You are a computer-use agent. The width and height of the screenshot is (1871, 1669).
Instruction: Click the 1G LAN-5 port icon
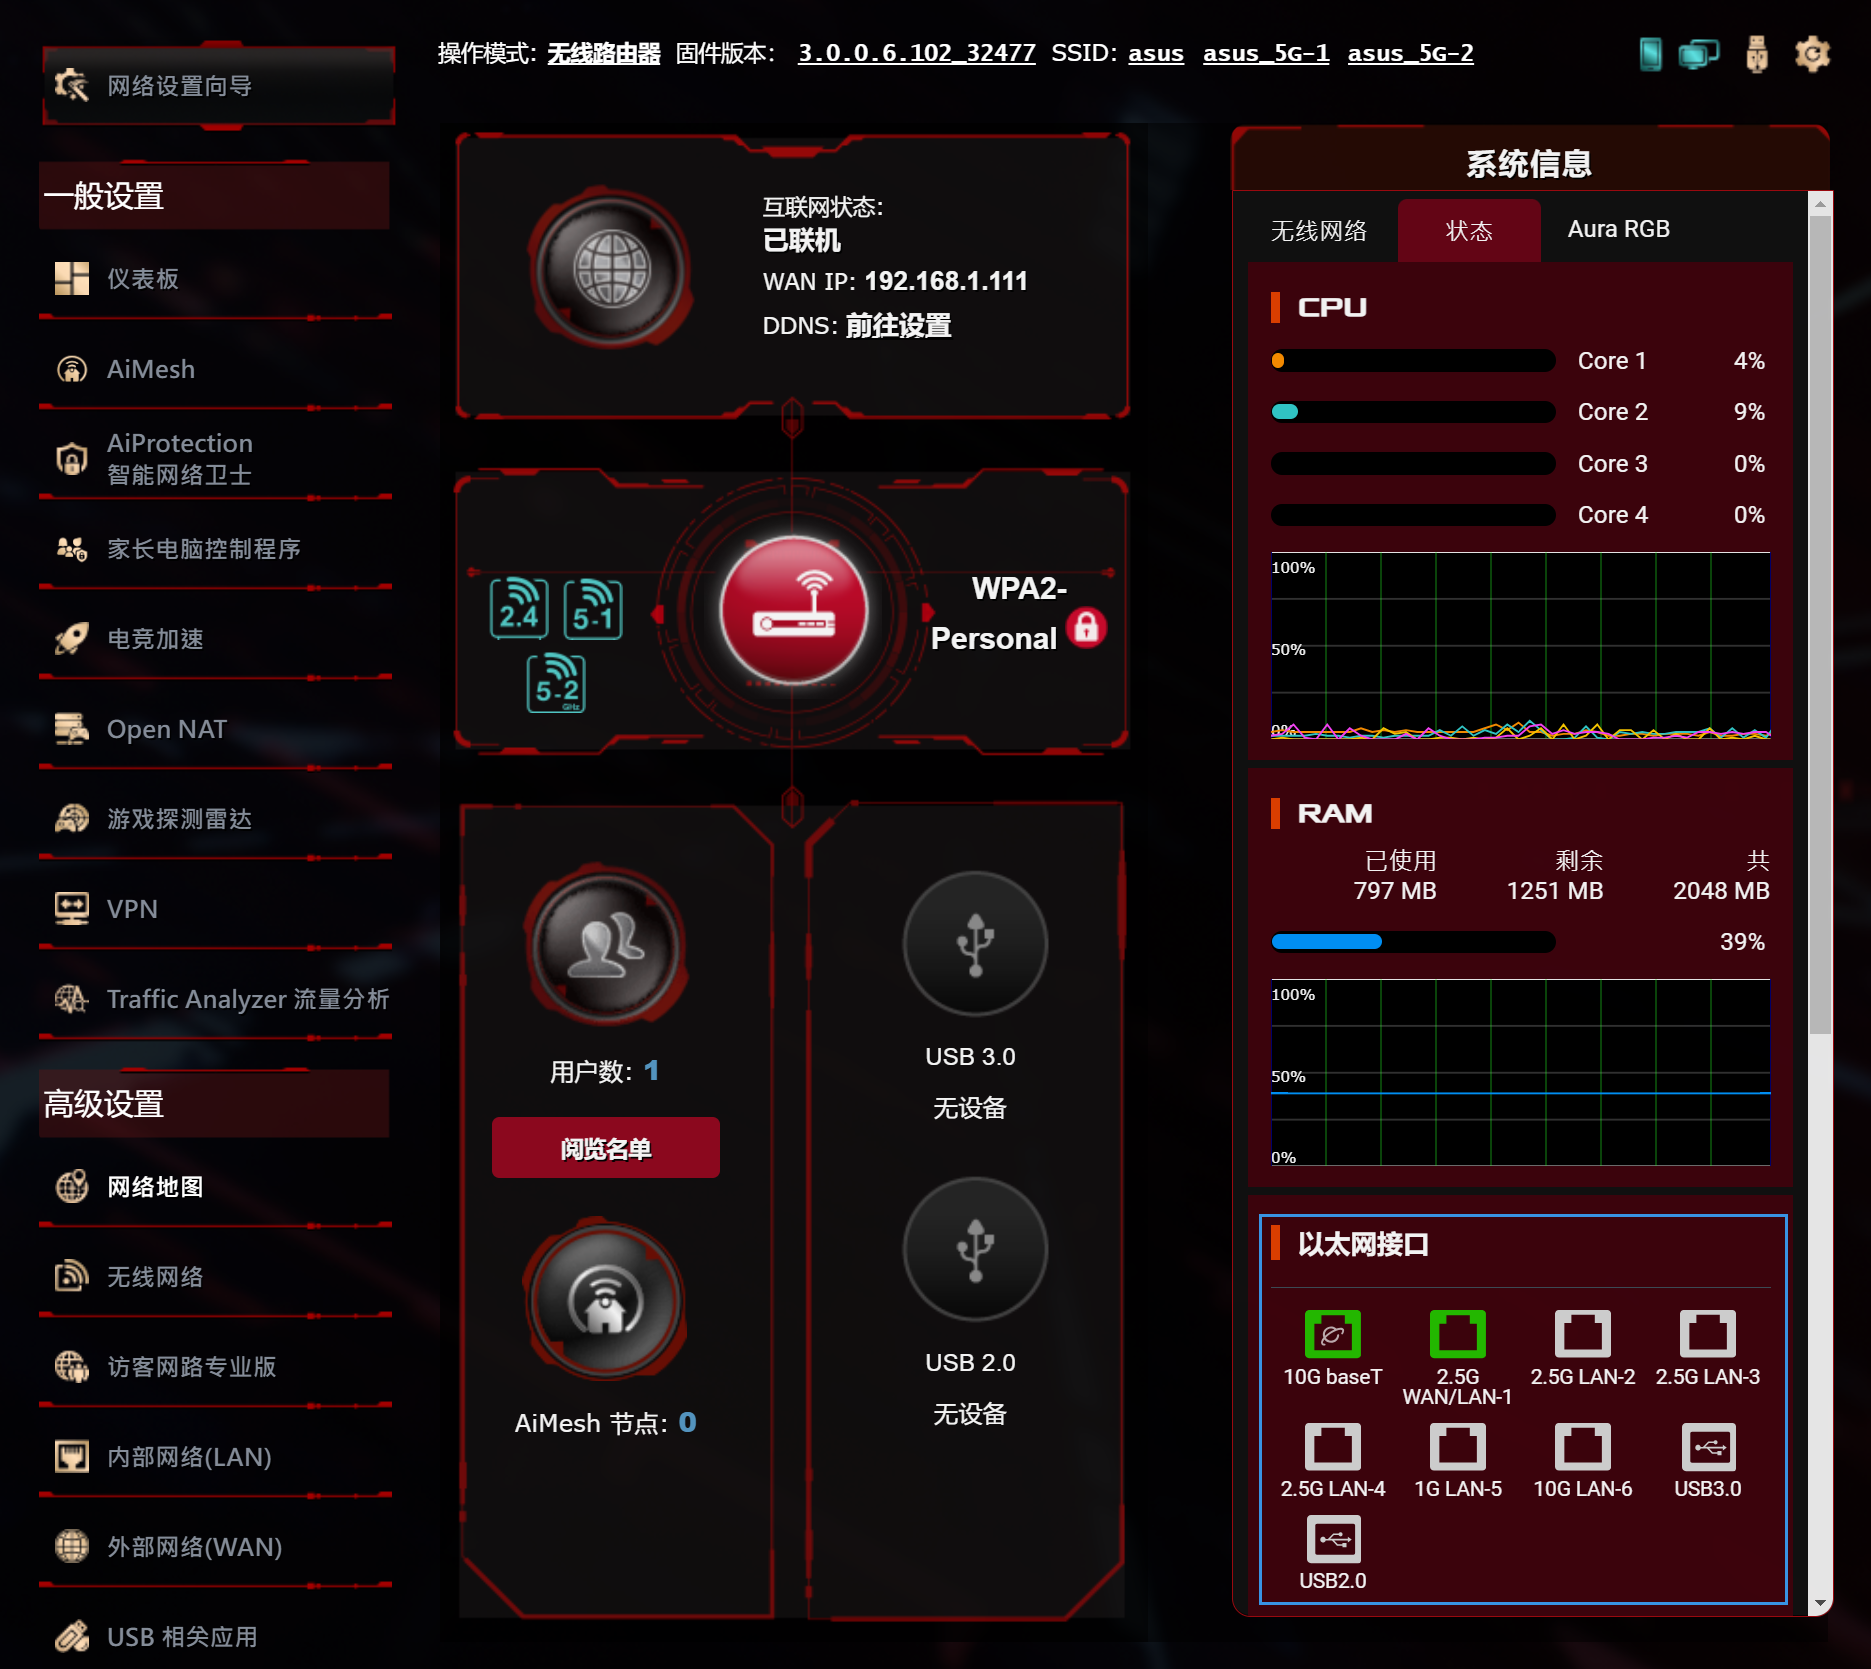point(1458,1447)
